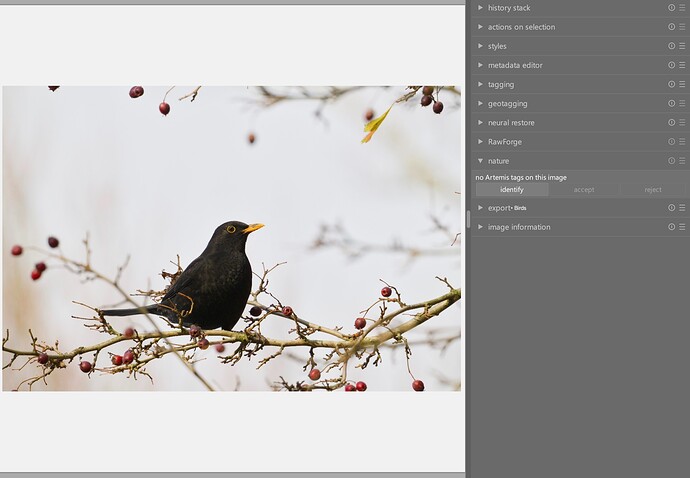
Task: Open presets menu for geotagging module
Action: click(x=682, y=103)
